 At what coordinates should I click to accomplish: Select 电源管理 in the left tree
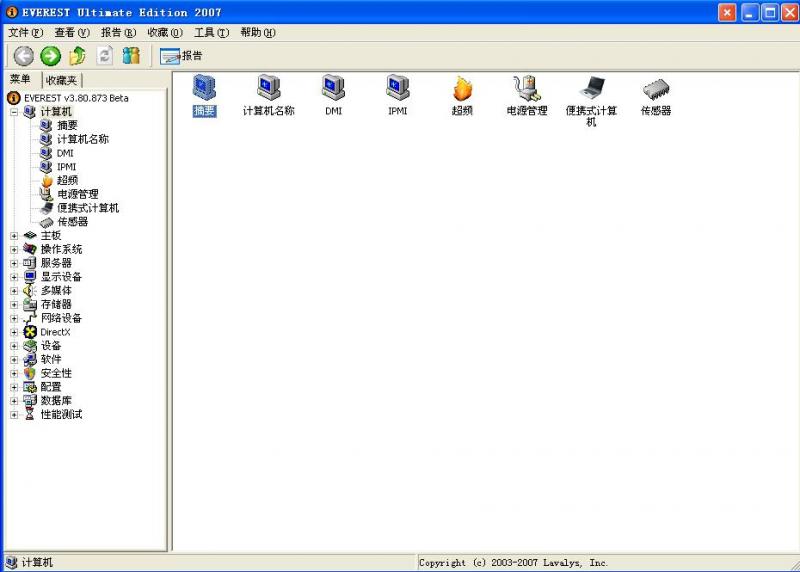pos(78,194)
